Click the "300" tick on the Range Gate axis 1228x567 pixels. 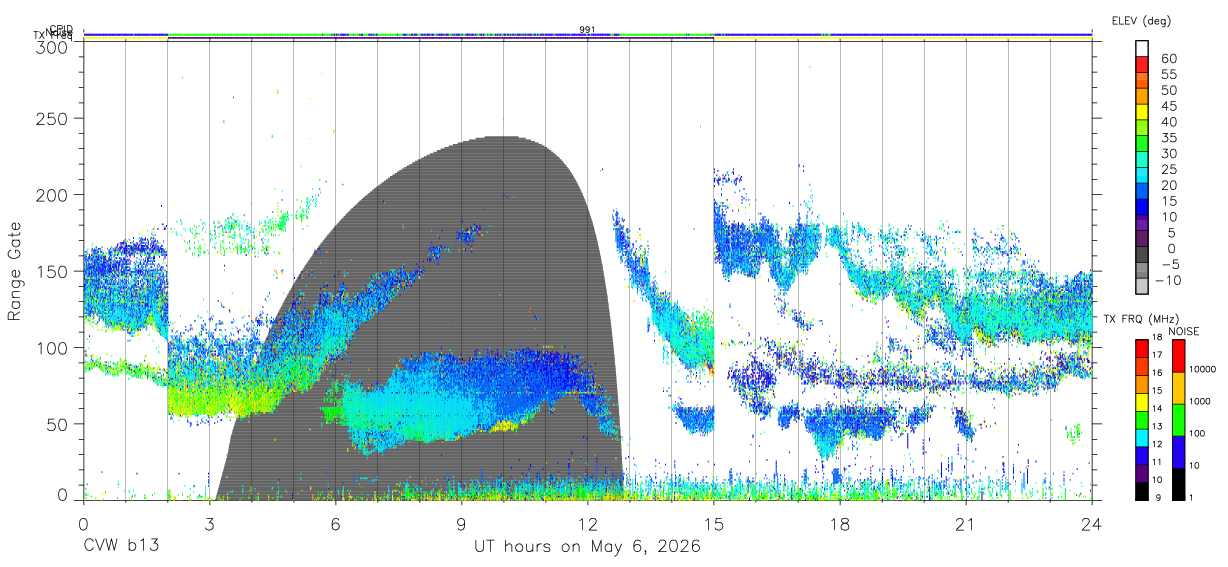(x=51, y=46)
